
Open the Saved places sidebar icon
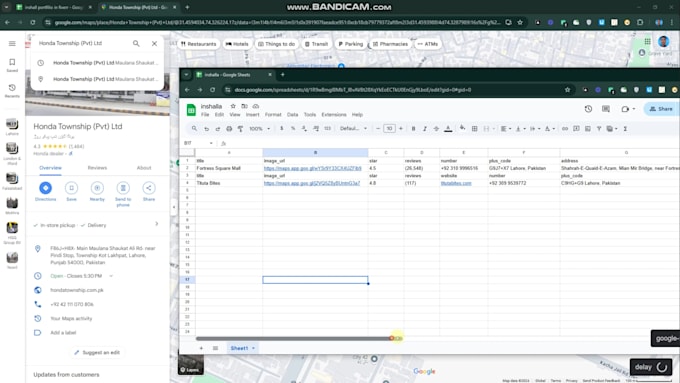12,65
